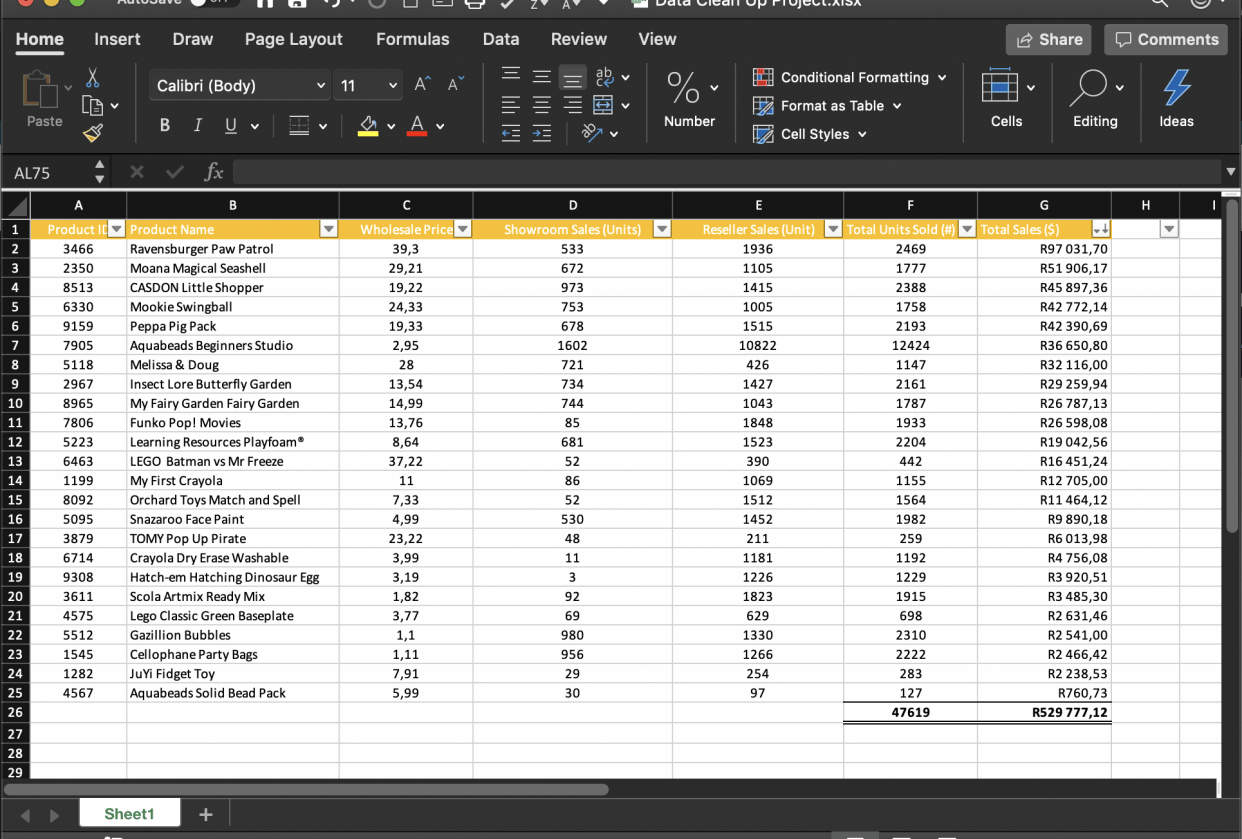The image size is (1242, 839).
Task: Click the Increase Indent icon
Action: click(x=541, y=134)
